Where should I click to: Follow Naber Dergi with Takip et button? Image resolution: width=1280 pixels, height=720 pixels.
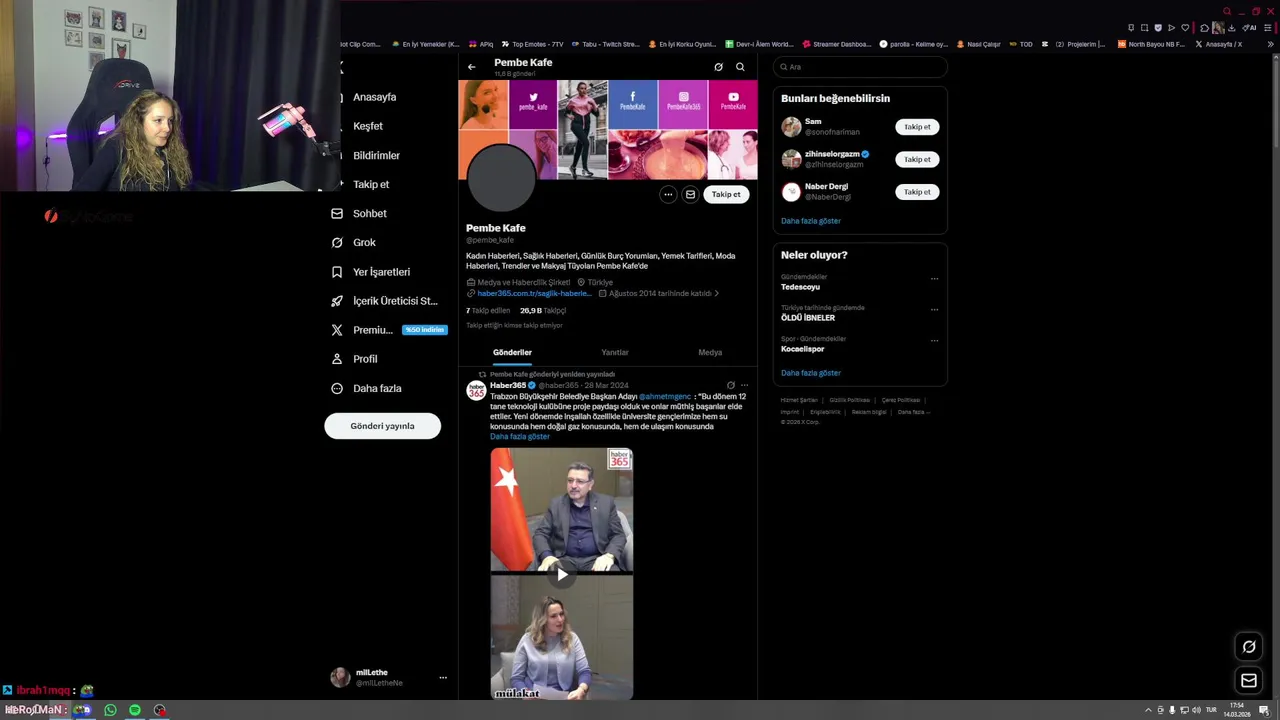coord(917,192)
